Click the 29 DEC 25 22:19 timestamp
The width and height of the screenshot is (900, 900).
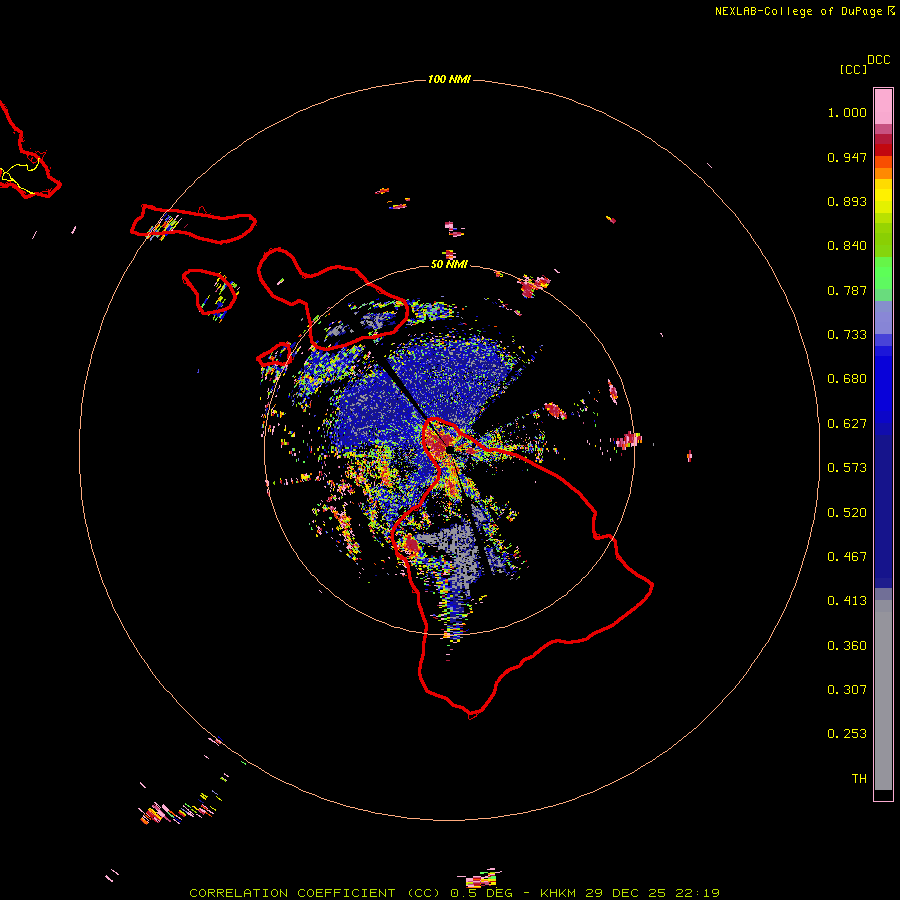653,893
